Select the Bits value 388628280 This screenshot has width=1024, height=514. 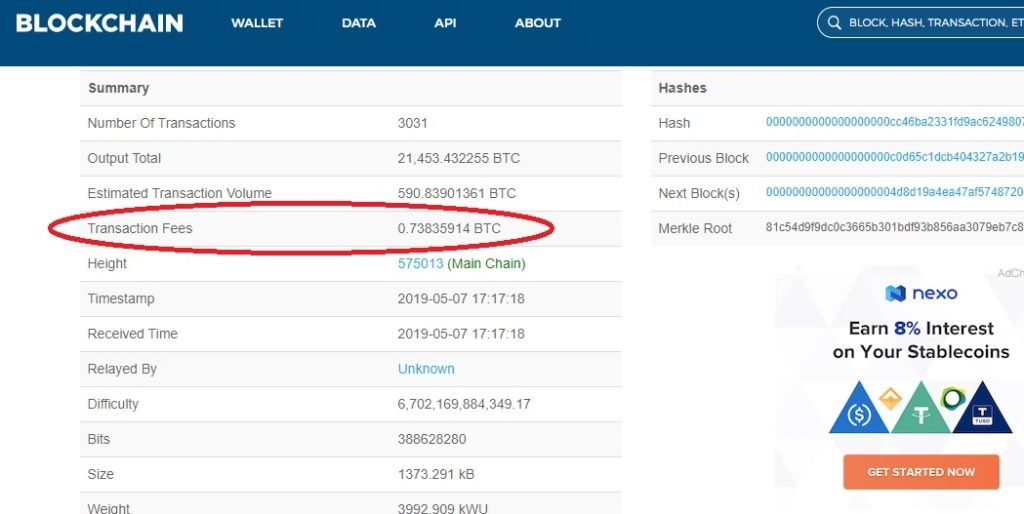coord(432,439)
